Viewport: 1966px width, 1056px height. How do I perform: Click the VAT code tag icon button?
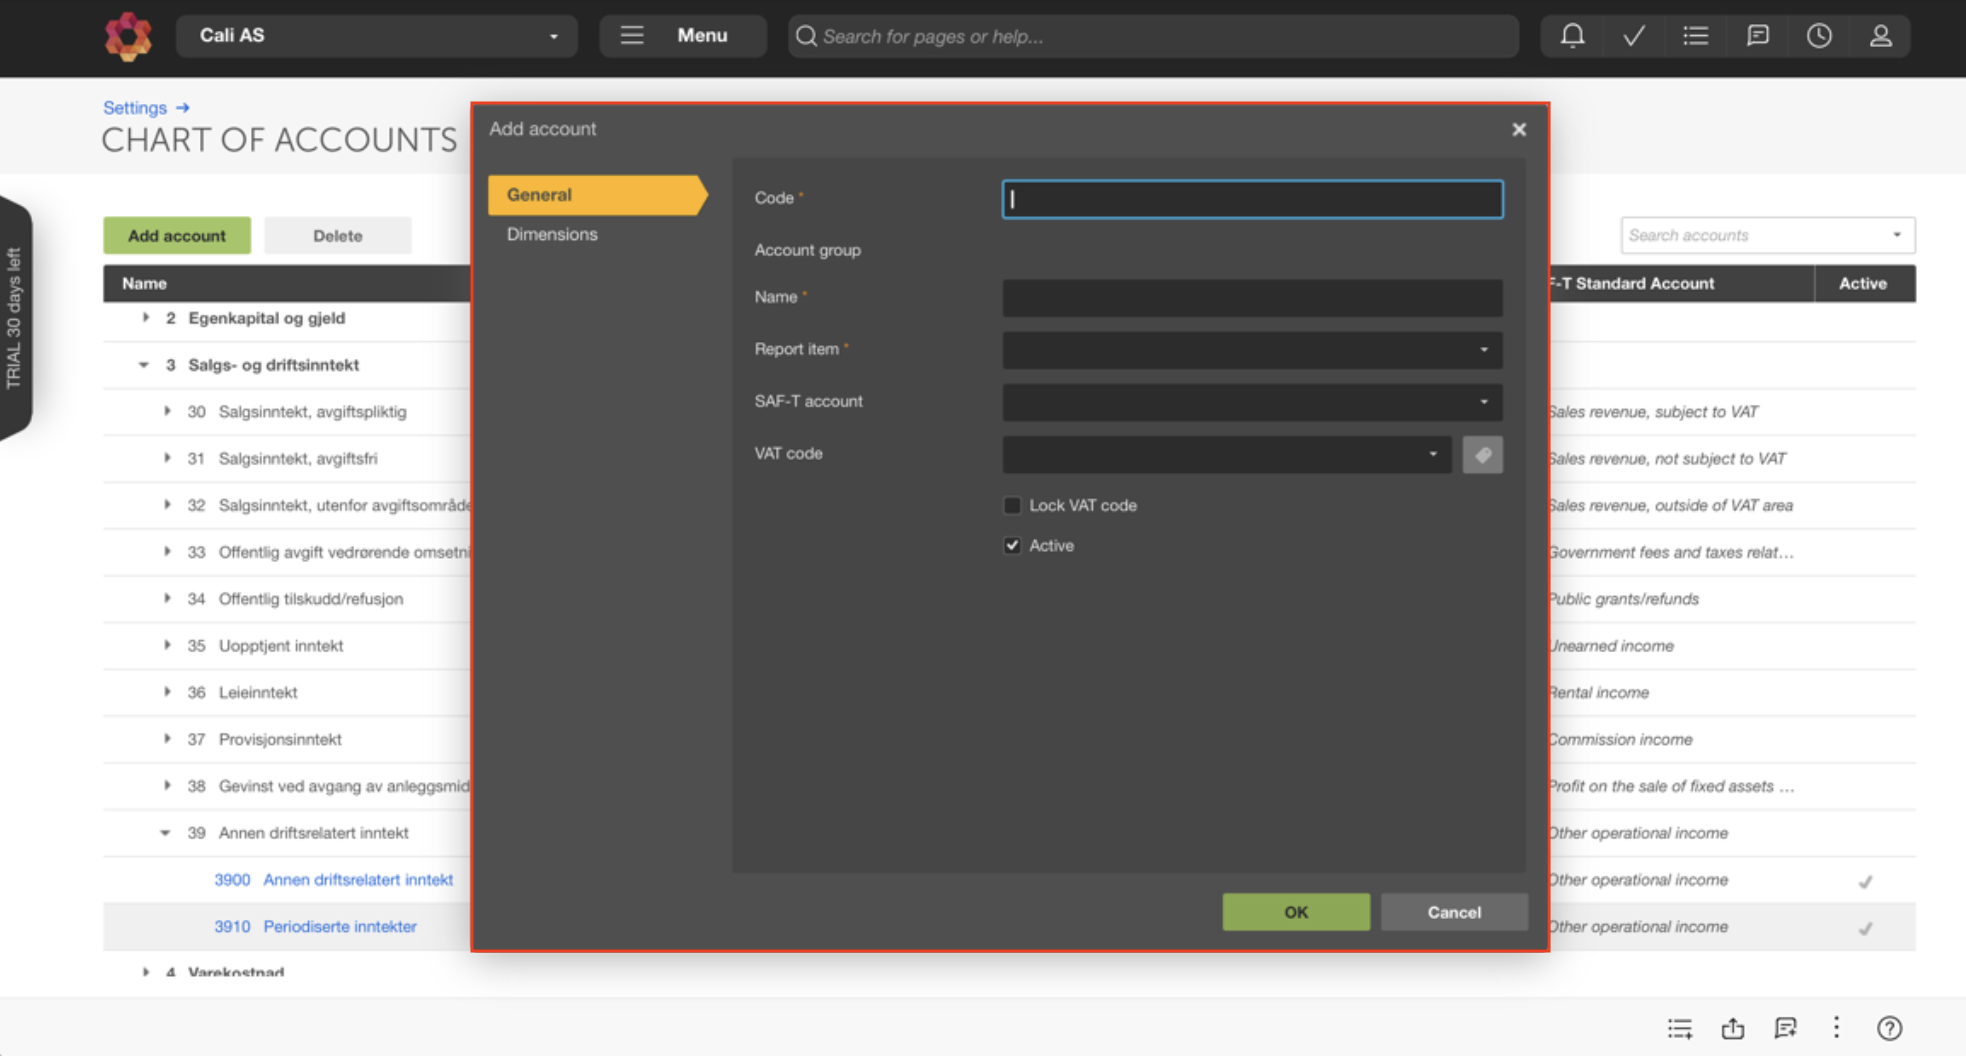[x=1482, y=454]
